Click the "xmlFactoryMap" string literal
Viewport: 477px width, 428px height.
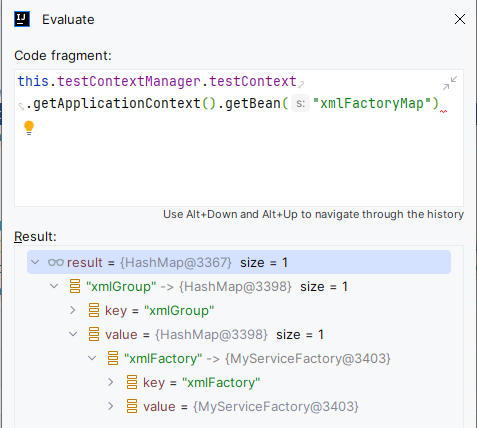point(372,103)
